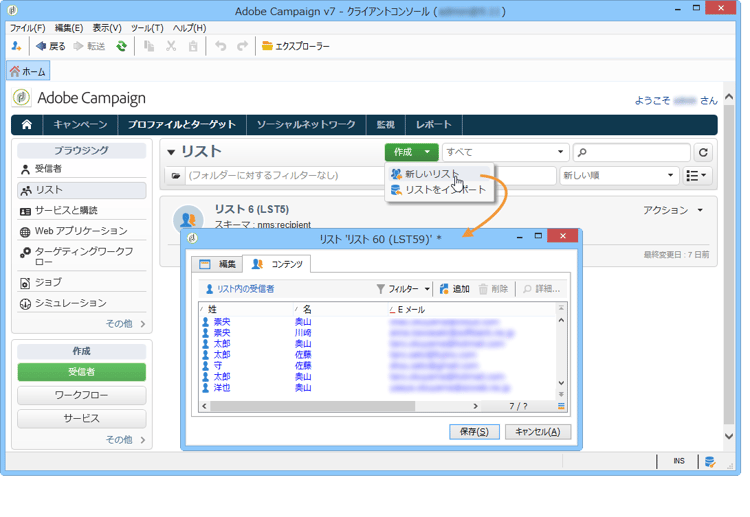Collapse the リスト section triangle

coord(171,153)
